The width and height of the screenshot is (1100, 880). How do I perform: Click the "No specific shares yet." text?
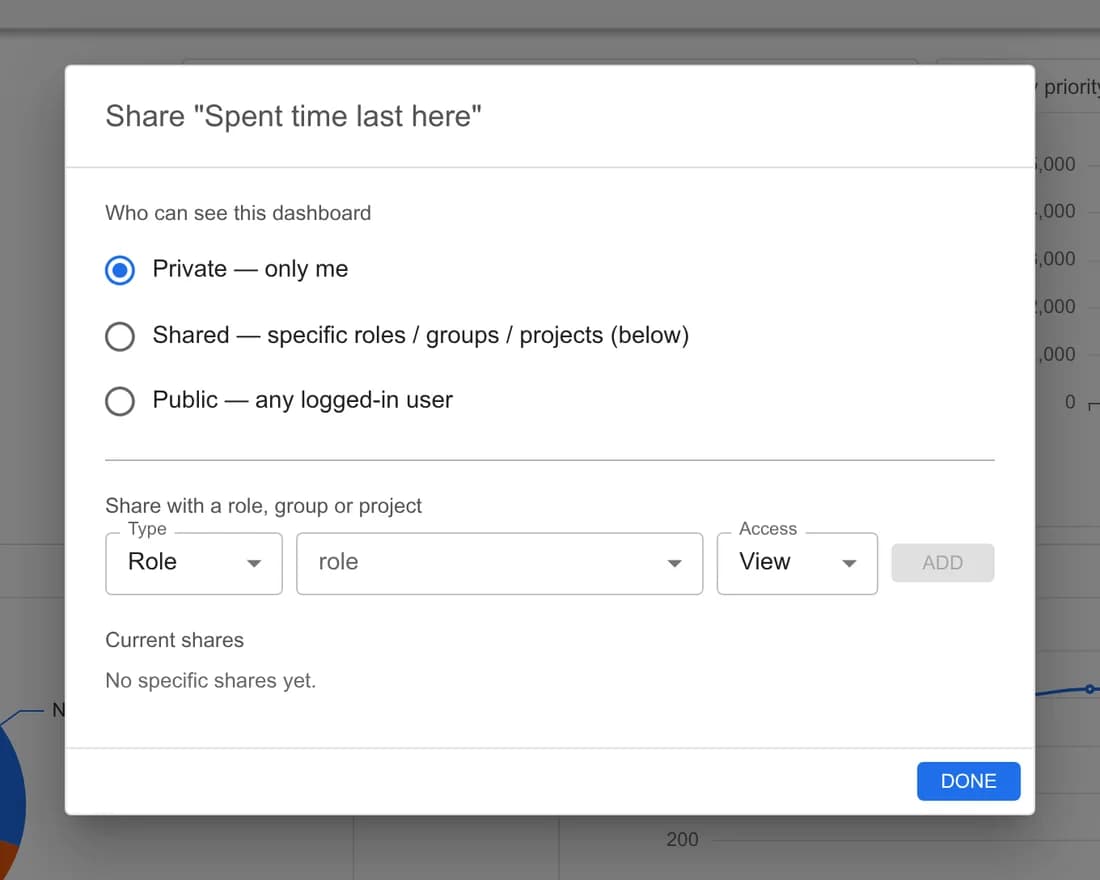tap(210, 681)
